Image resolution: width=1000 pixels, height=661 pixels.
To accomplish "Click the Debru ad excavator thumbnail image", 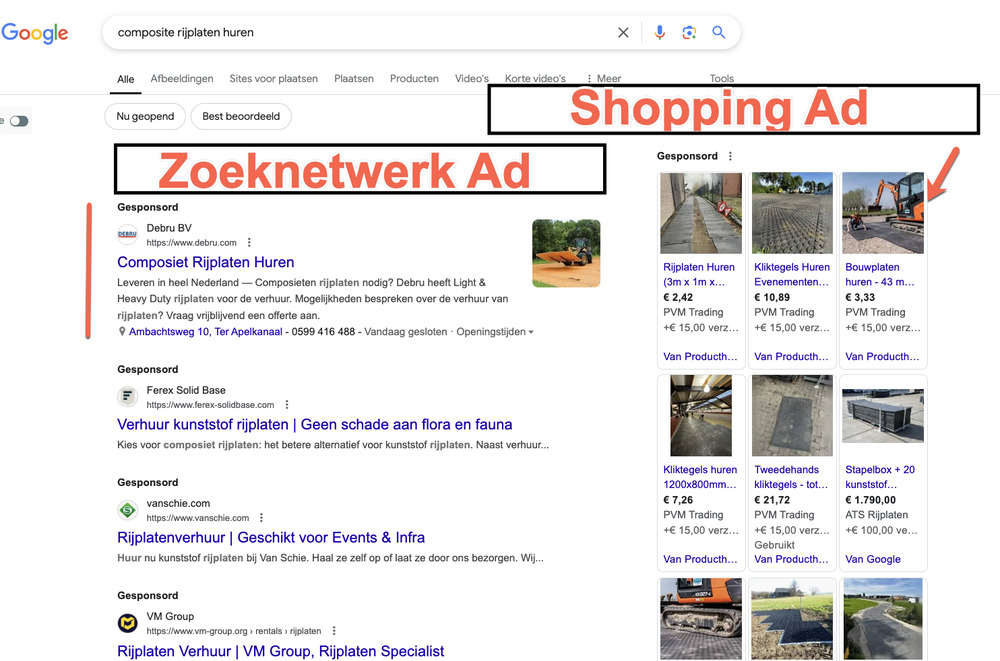I will pyautogui.click(x=566, y=253).
